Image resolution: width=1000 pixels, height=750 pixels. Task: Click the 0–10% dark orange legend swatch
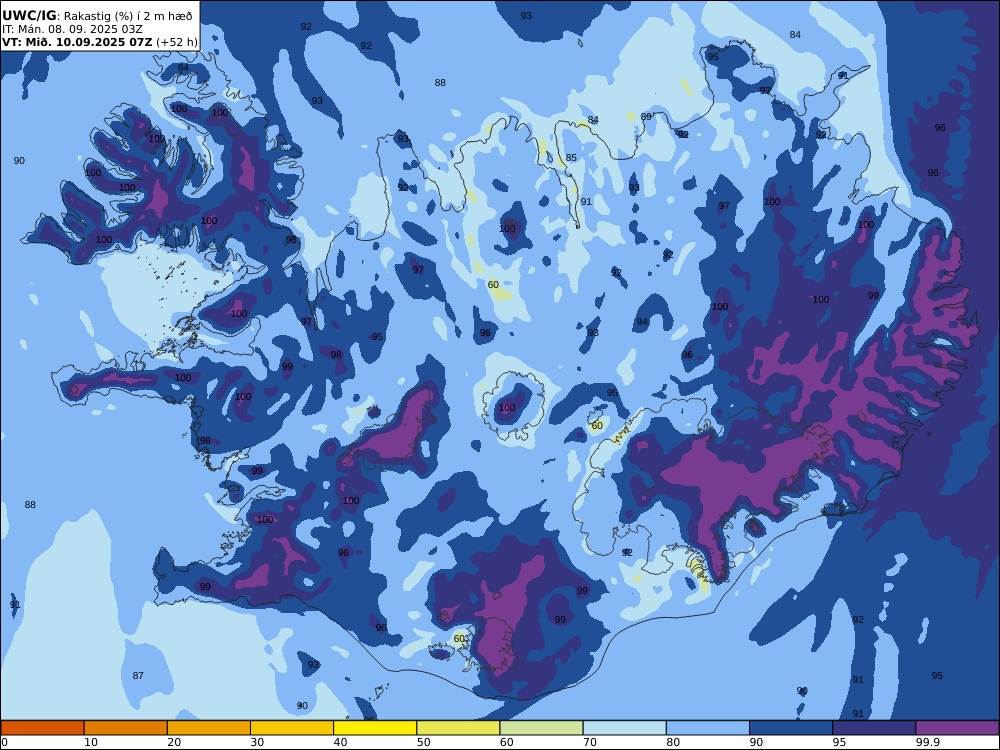coord(42,728)
